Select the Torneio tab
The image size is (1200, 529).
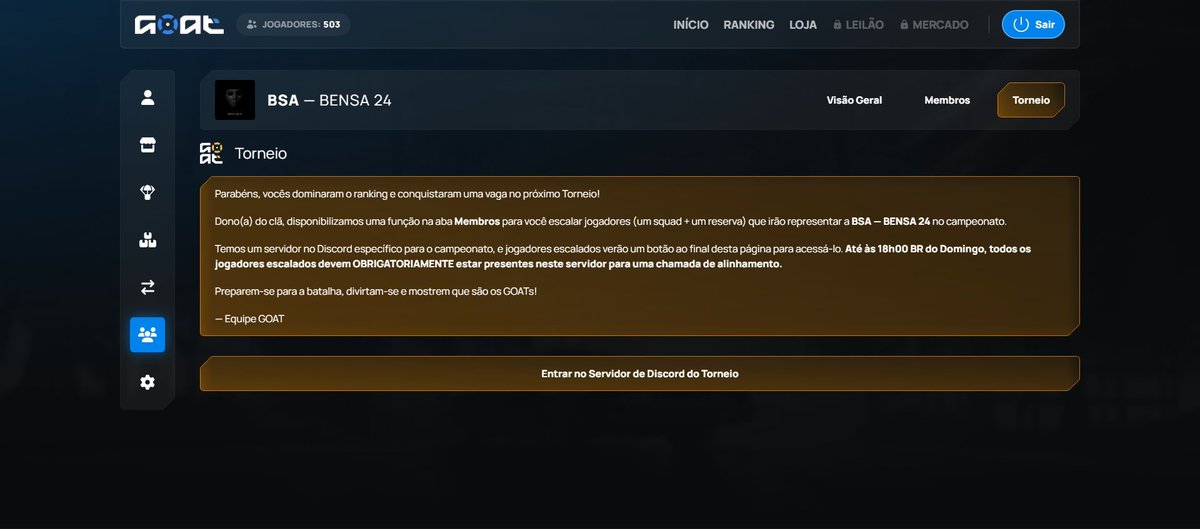(1031, 100)
